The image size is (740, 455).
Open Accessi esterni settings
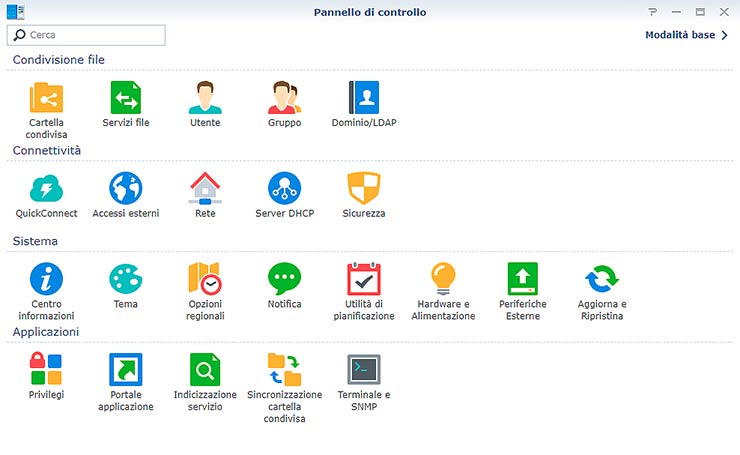[x=125, y=189]
